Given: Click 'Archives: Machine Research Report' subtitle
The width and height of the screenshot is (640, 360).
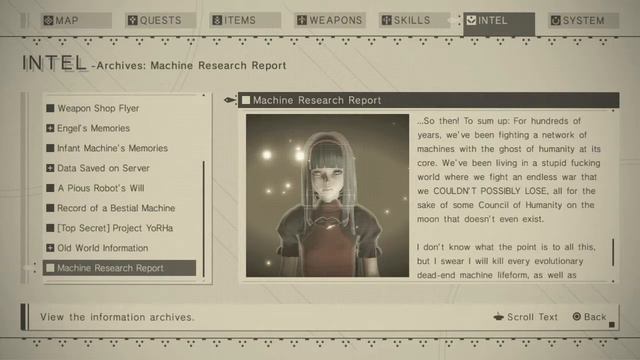Looking at the screenshot, I should [191, 66].
